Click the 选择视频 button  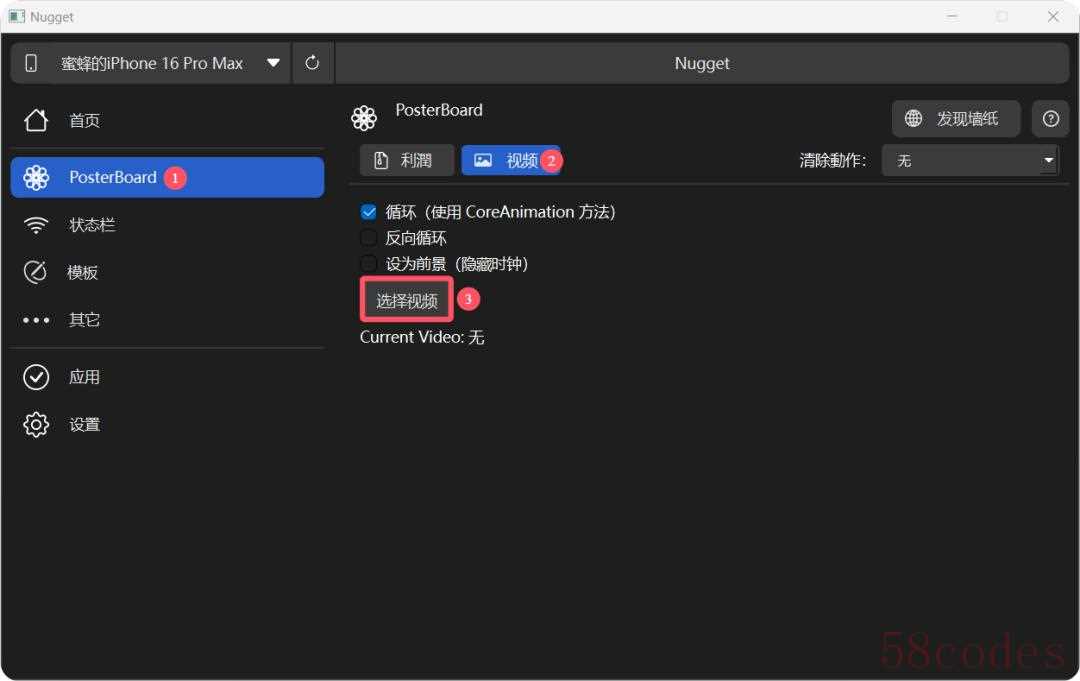407,300
